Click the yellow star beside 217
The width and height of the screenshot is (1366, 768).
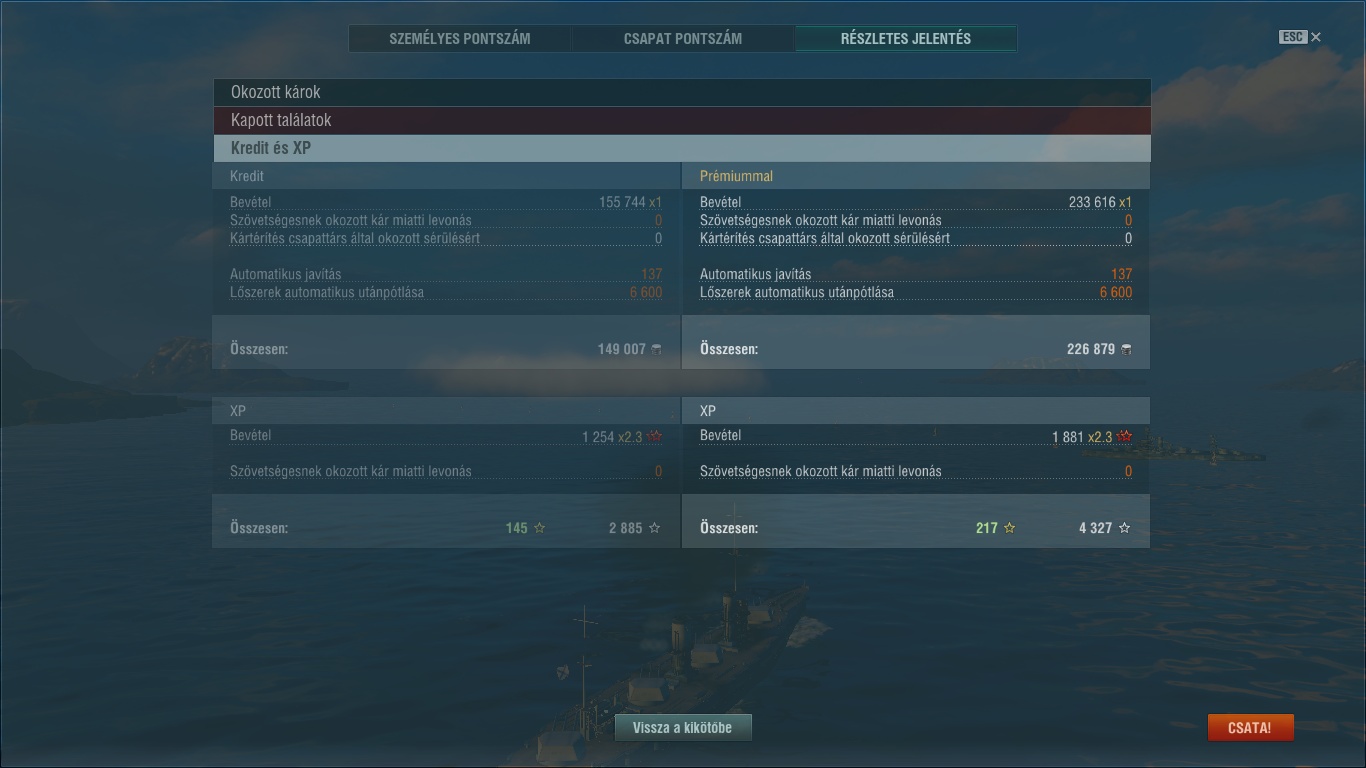(x=1009, y=527)
